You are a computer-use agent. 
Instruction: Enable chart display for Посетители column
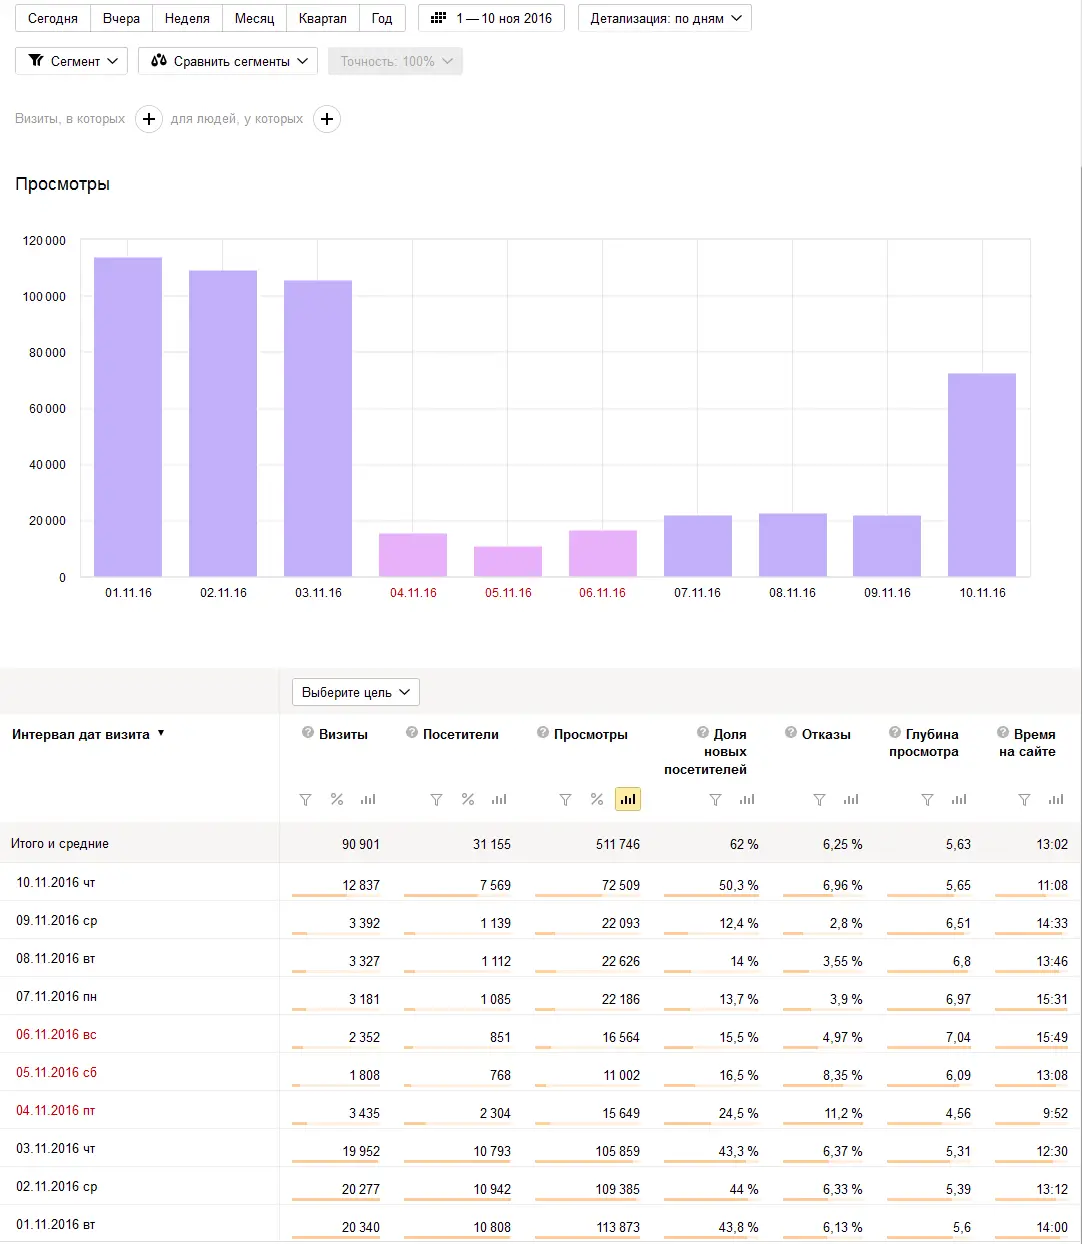click(499, 799)
